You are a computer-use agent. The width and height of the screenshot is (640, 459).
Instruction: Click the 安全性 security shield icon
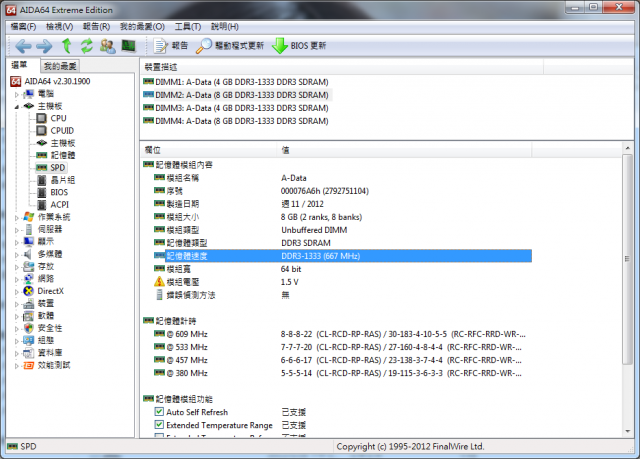point(29,328)
